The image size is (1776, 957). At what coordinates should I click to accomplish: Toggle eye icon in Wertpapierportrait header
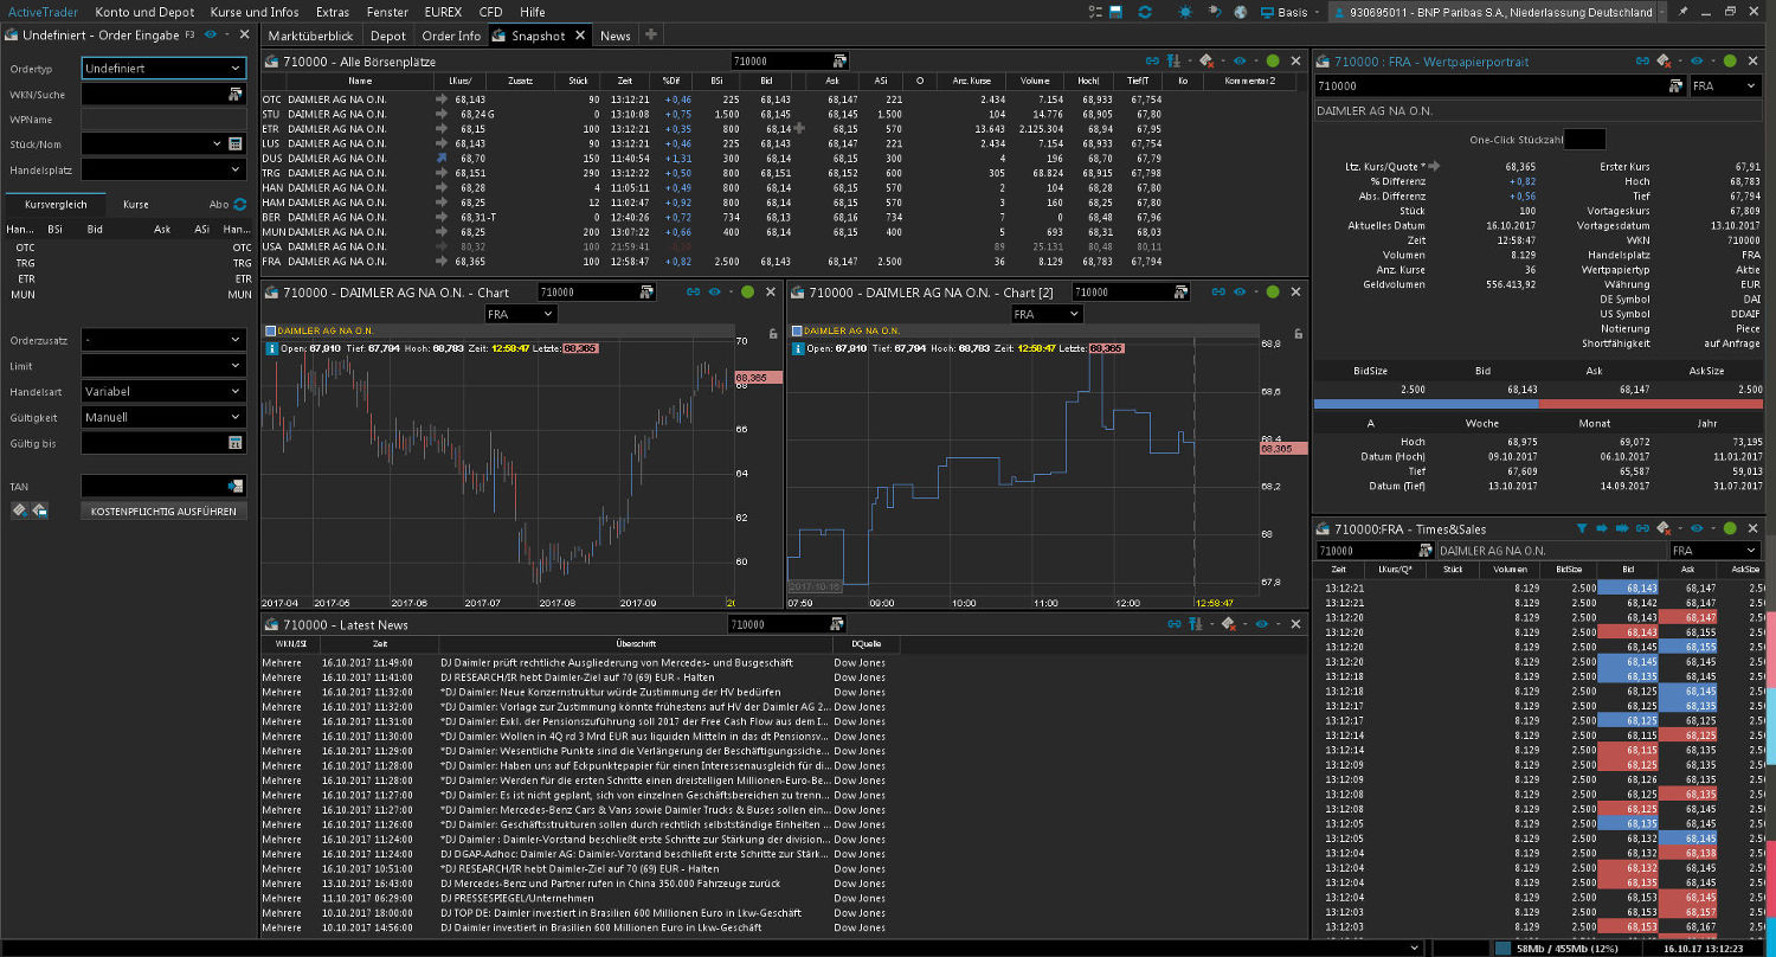1697,61
